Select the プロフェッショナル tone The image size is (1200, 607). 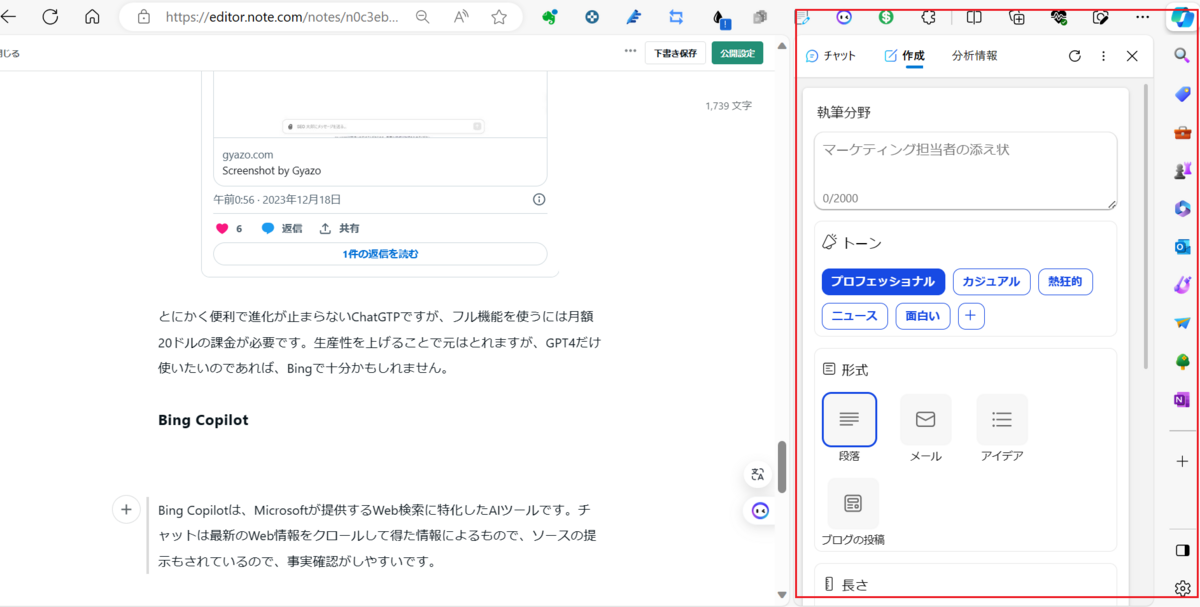click(883, 282)
